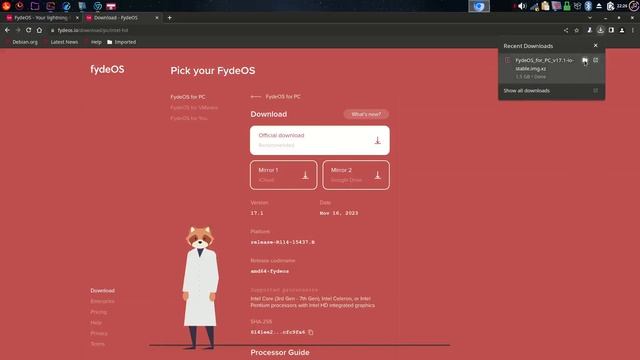Open the orange app menu launcher
This screenshot has height=360, width=640.
click(6, 6)
